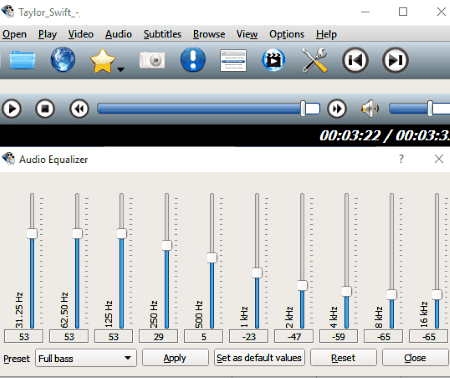This screenshot has width=450, height=378.
Task: Rewind with the backward button
Action: point(79,109)
